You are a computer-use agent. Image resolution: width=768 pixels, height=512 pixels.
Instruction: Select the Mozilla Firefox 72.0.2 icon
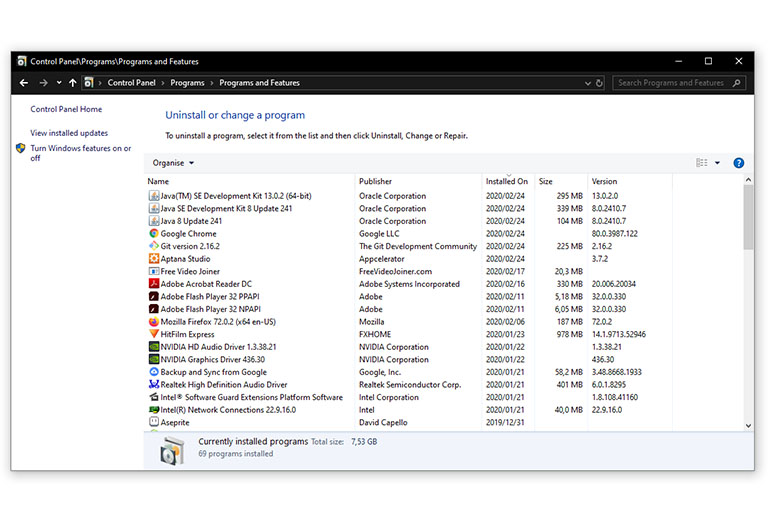[154, 321]
